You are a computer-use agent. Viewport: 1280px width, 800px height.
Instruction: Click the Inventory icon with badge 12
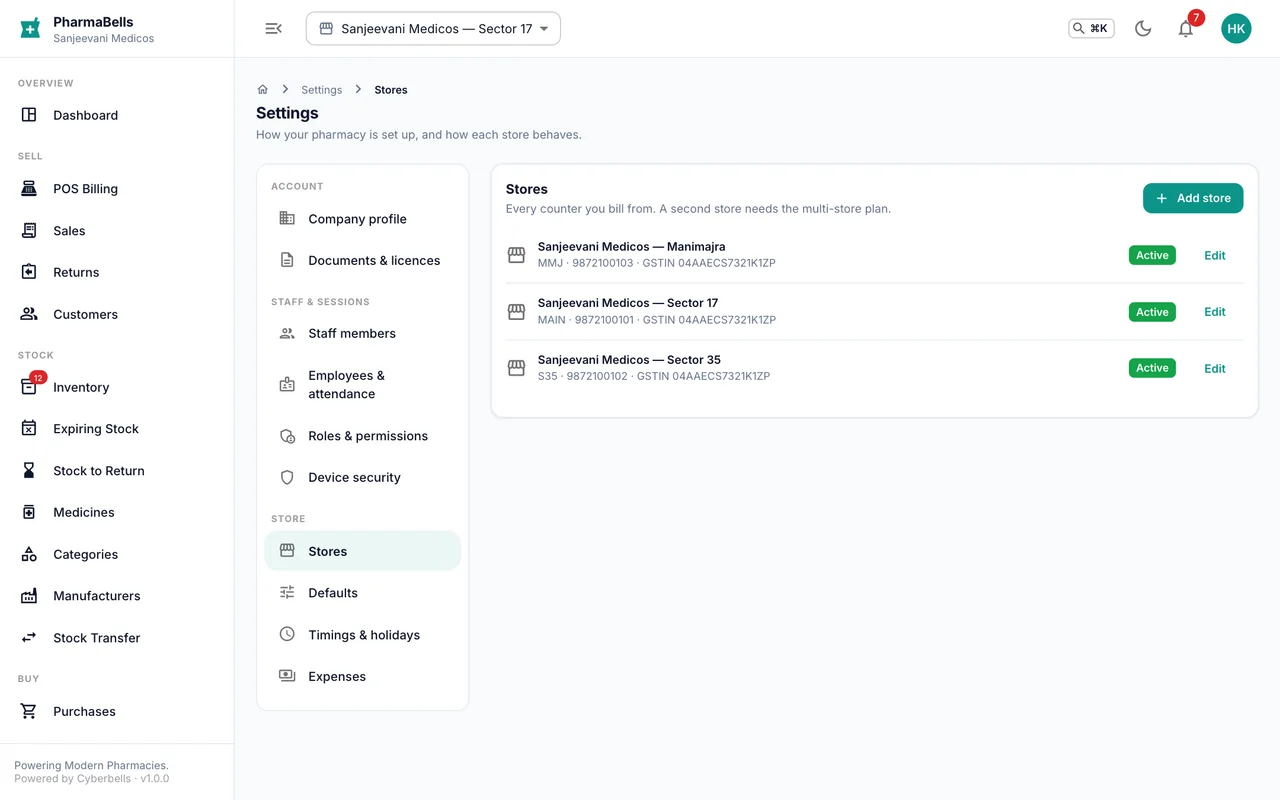pyautogui.click(x=29, y=387)
